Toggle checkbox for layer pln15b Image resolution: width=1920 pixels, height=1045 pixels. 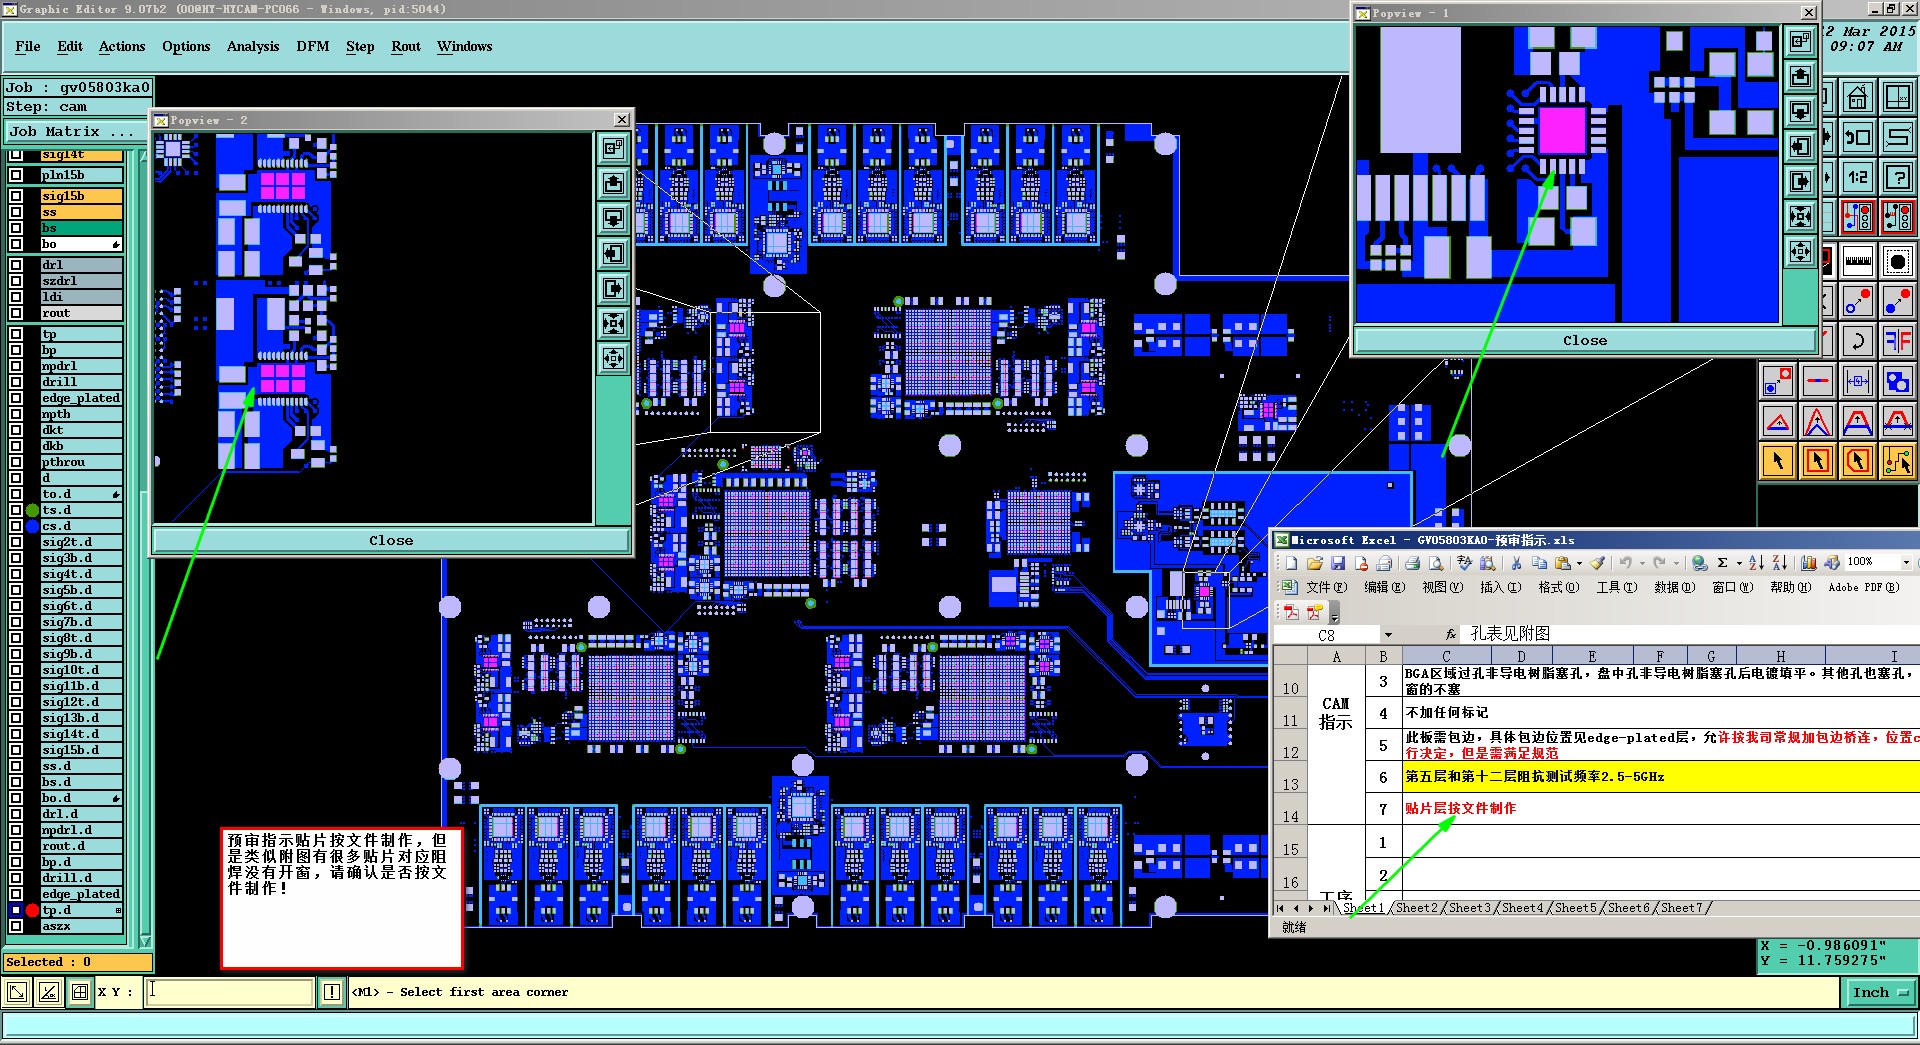click(x=16, y=175)
